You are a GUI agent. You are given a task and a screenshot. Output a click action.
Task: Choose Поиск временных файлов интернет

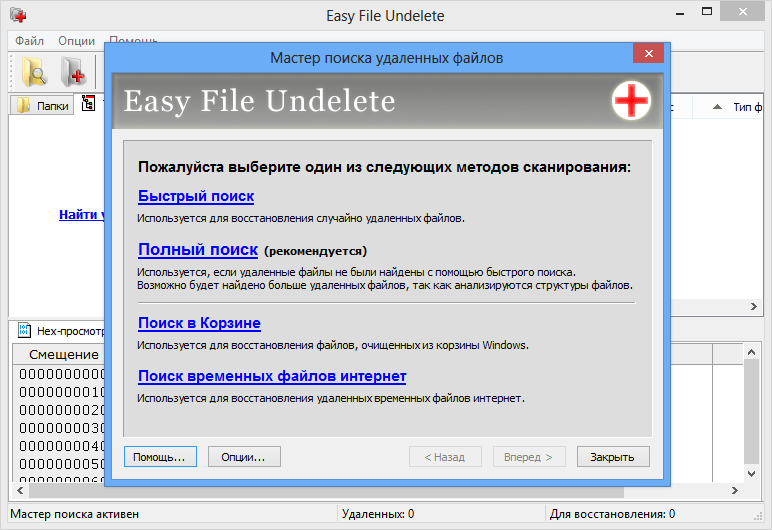tap(272, 376)
